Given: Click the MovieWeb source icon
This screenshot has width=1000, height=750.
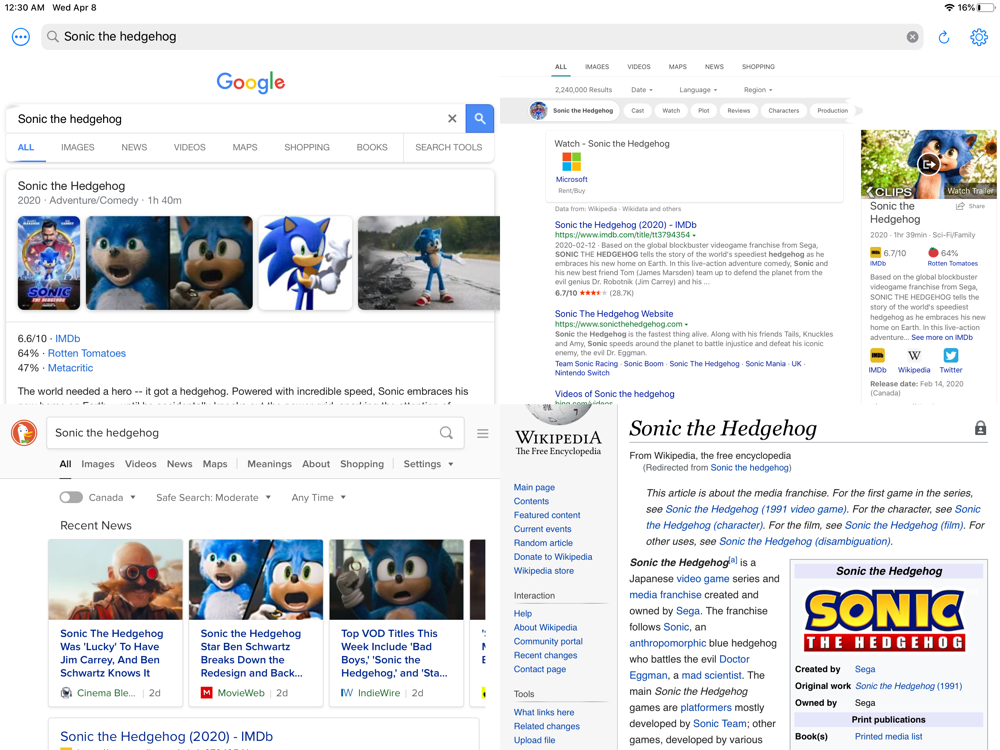Looking at the screenshot, I should (x=207, y=693).
